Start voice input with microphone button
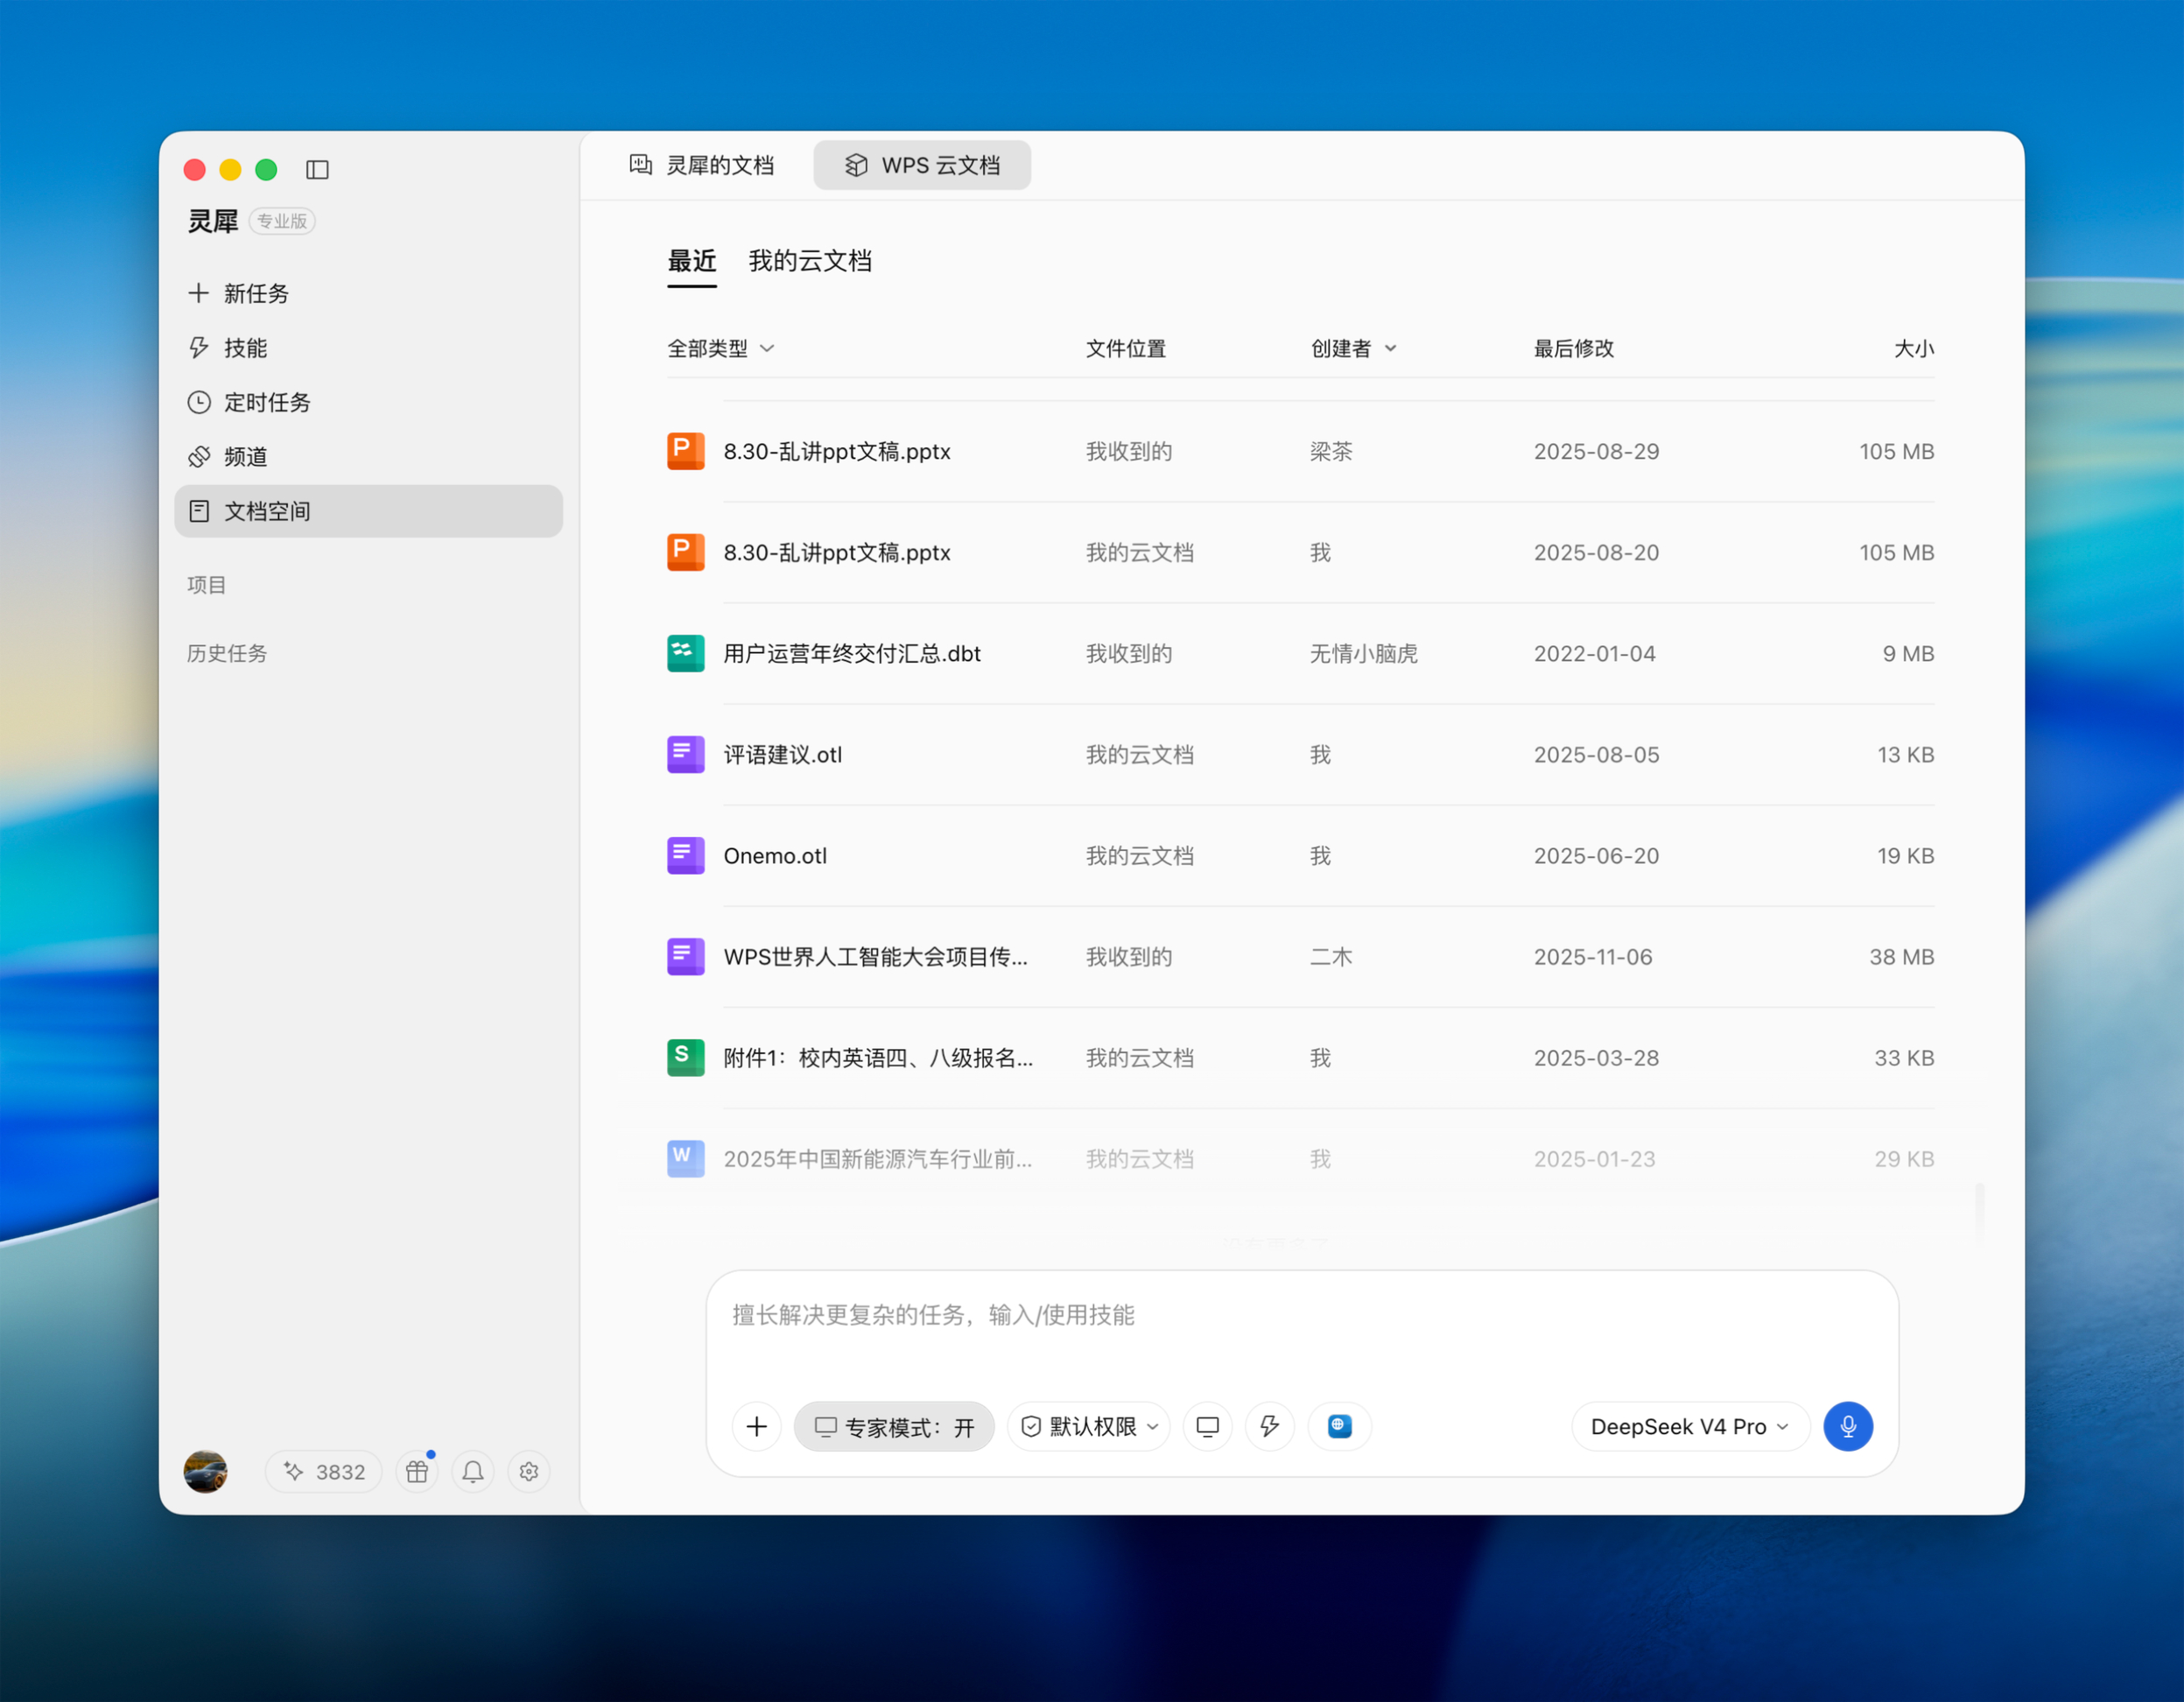The width and height of the screenshot is (2184, 1702). (x=1848, y=1426)
